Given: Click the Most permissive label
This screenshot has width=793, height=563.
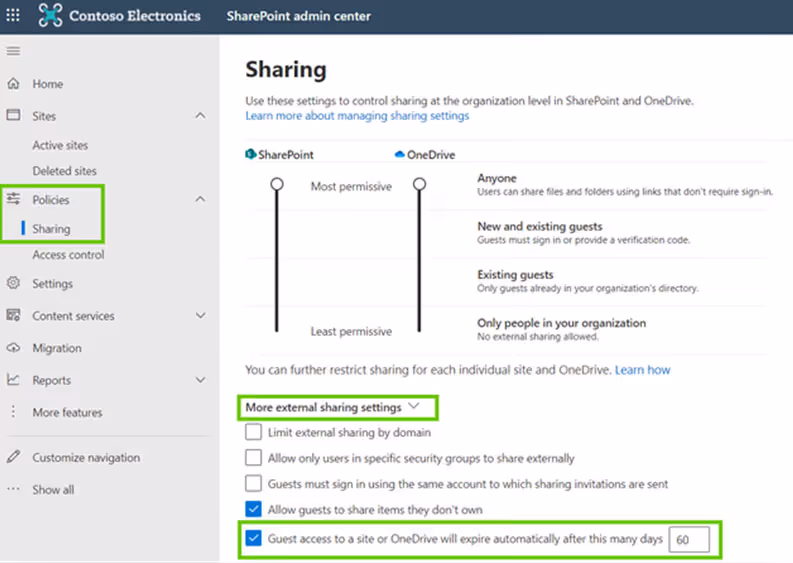Looking at the screenshot, I should point(351,187).
